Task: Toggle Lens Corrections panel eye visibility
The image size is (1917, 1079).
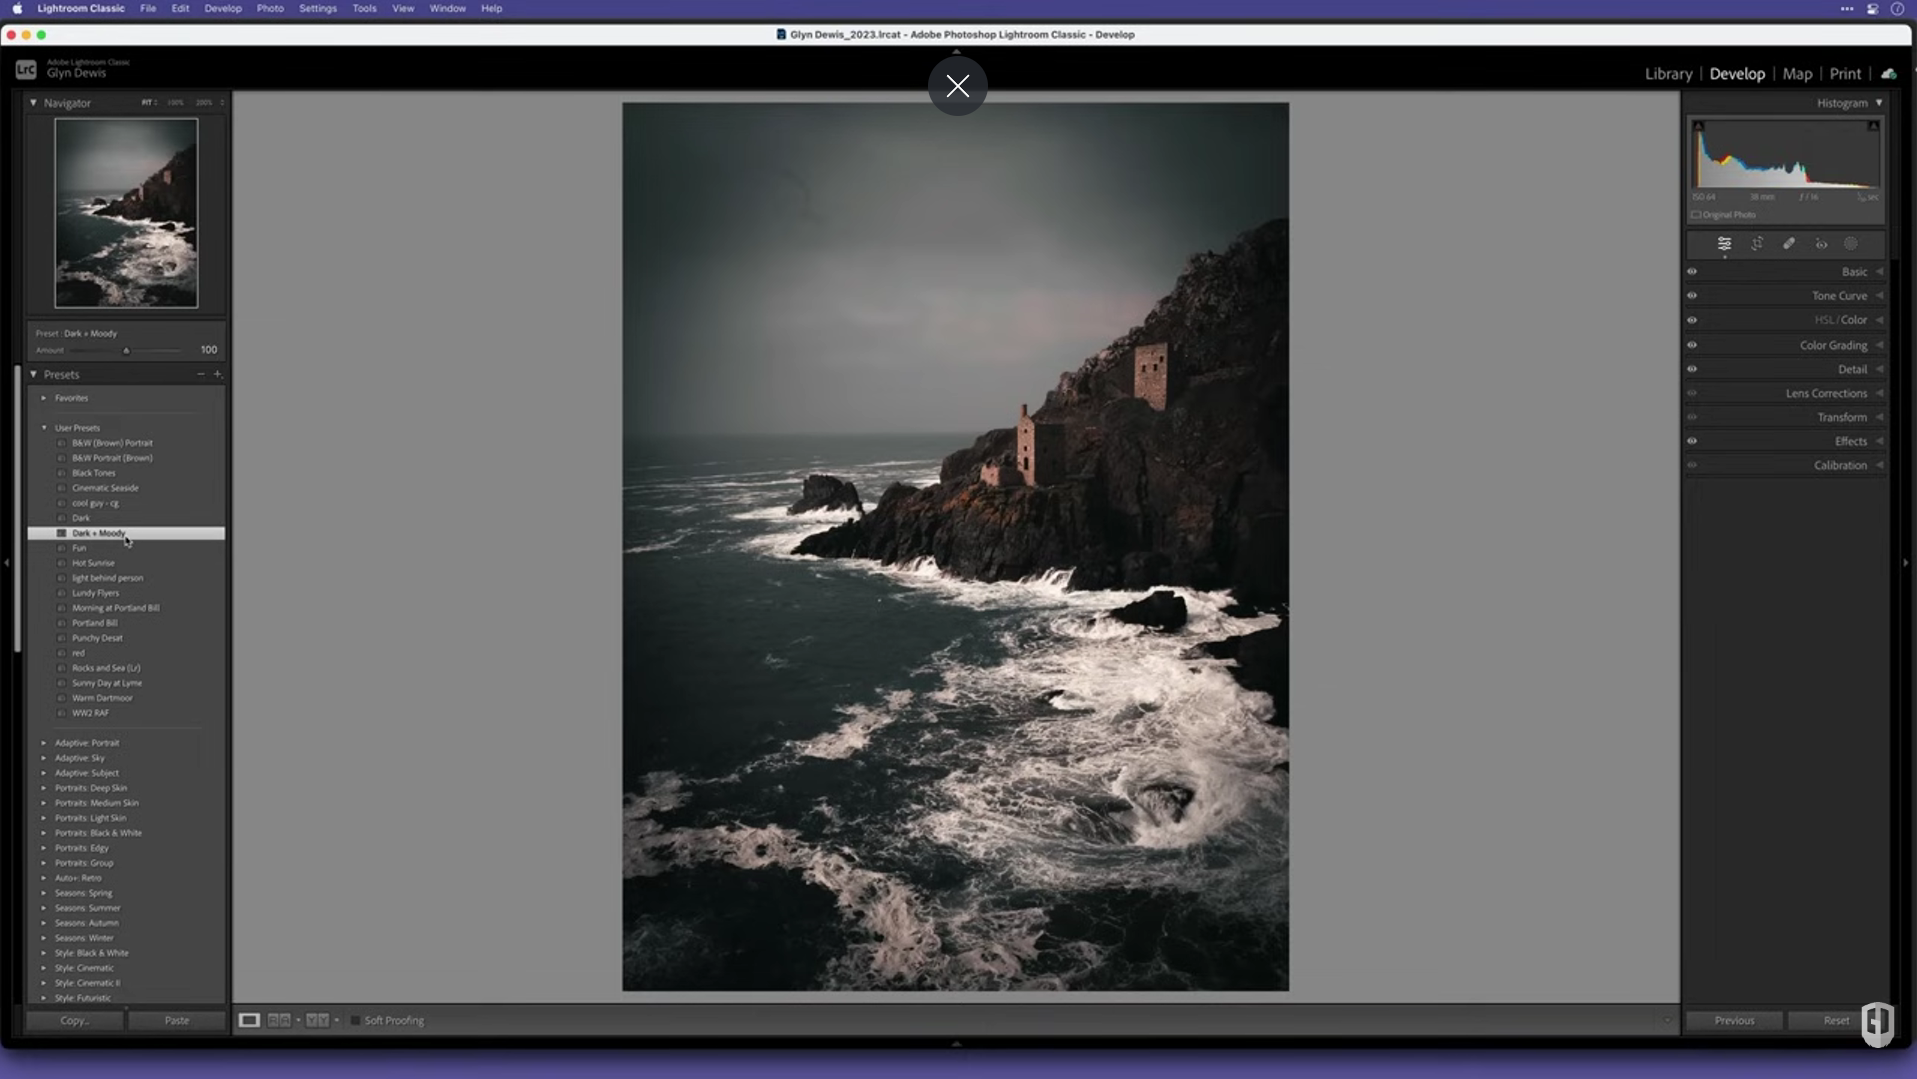Action: pyautogui.click(x=1692, y=393)
